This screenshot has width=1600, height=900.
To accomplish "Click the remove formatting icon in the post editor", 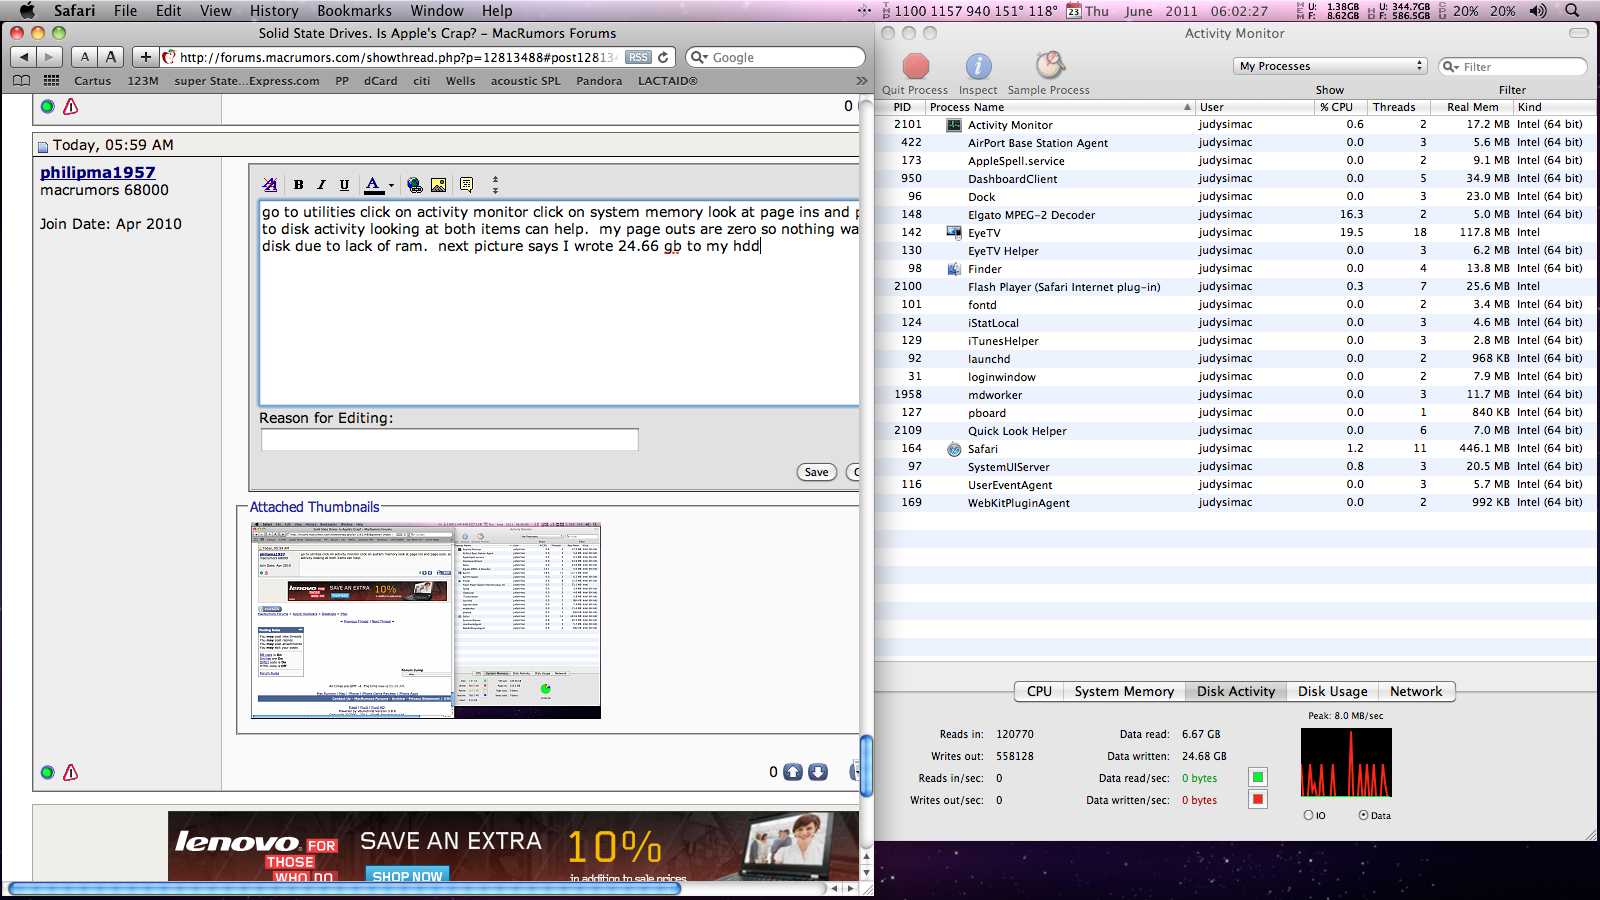I will click(x=270, y=184).
